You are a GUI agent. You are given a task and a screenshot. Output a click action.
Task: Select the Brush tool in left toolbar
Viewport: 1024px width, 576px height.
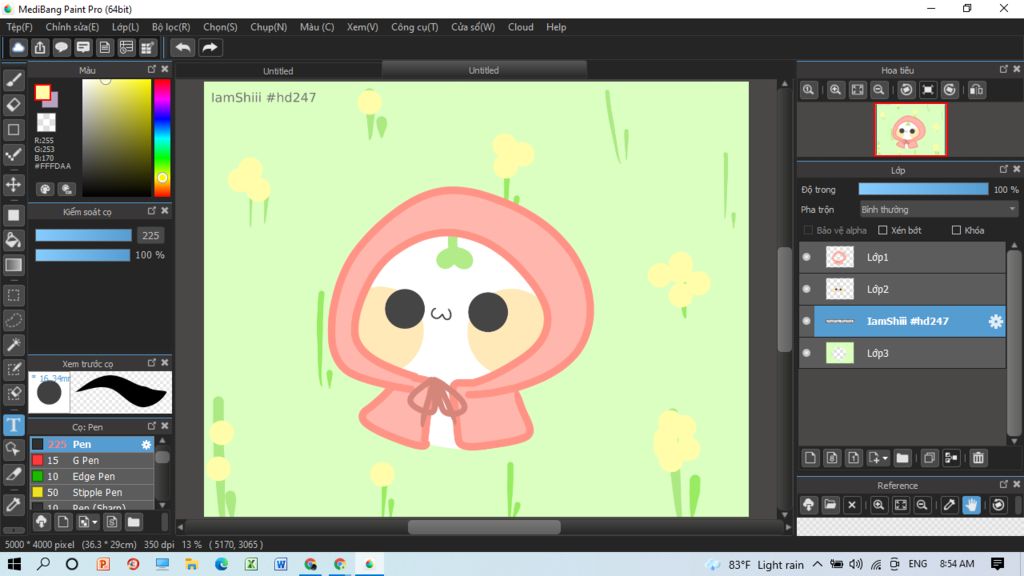pyautogui.click(x=14, y=80)
